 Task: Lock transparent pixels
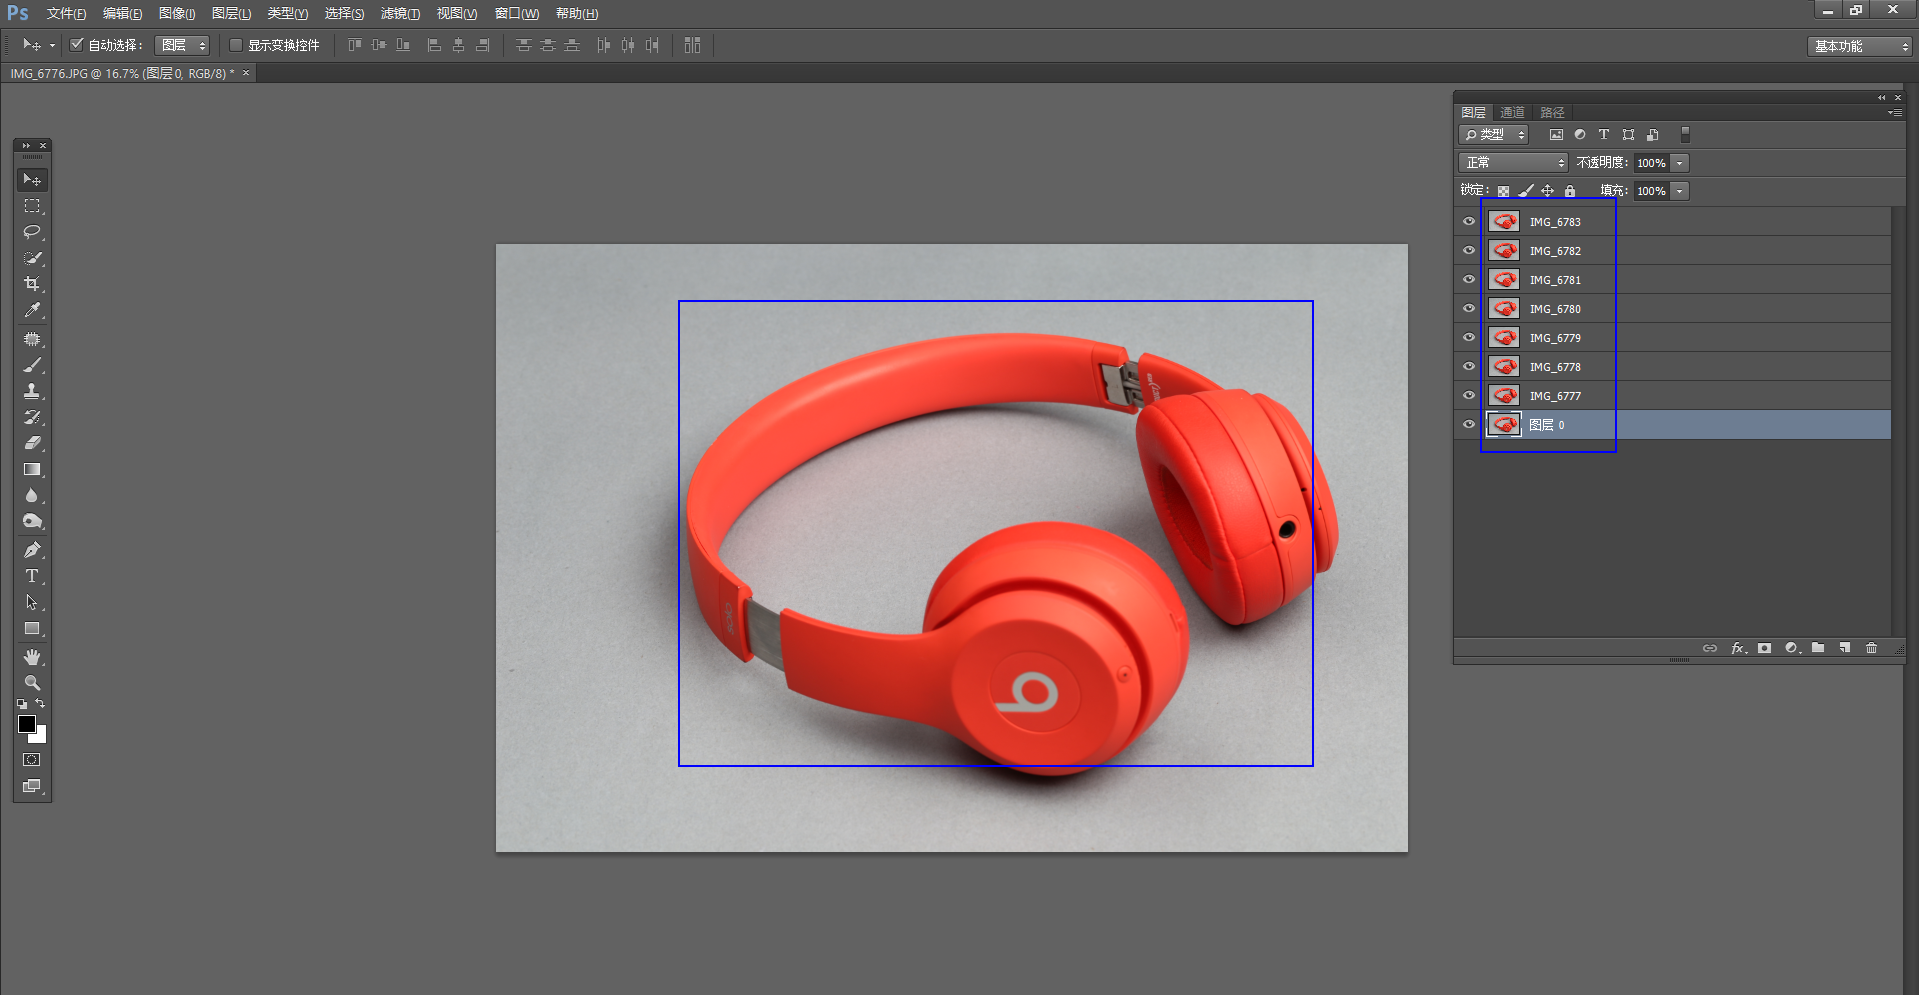point(1503,191)
